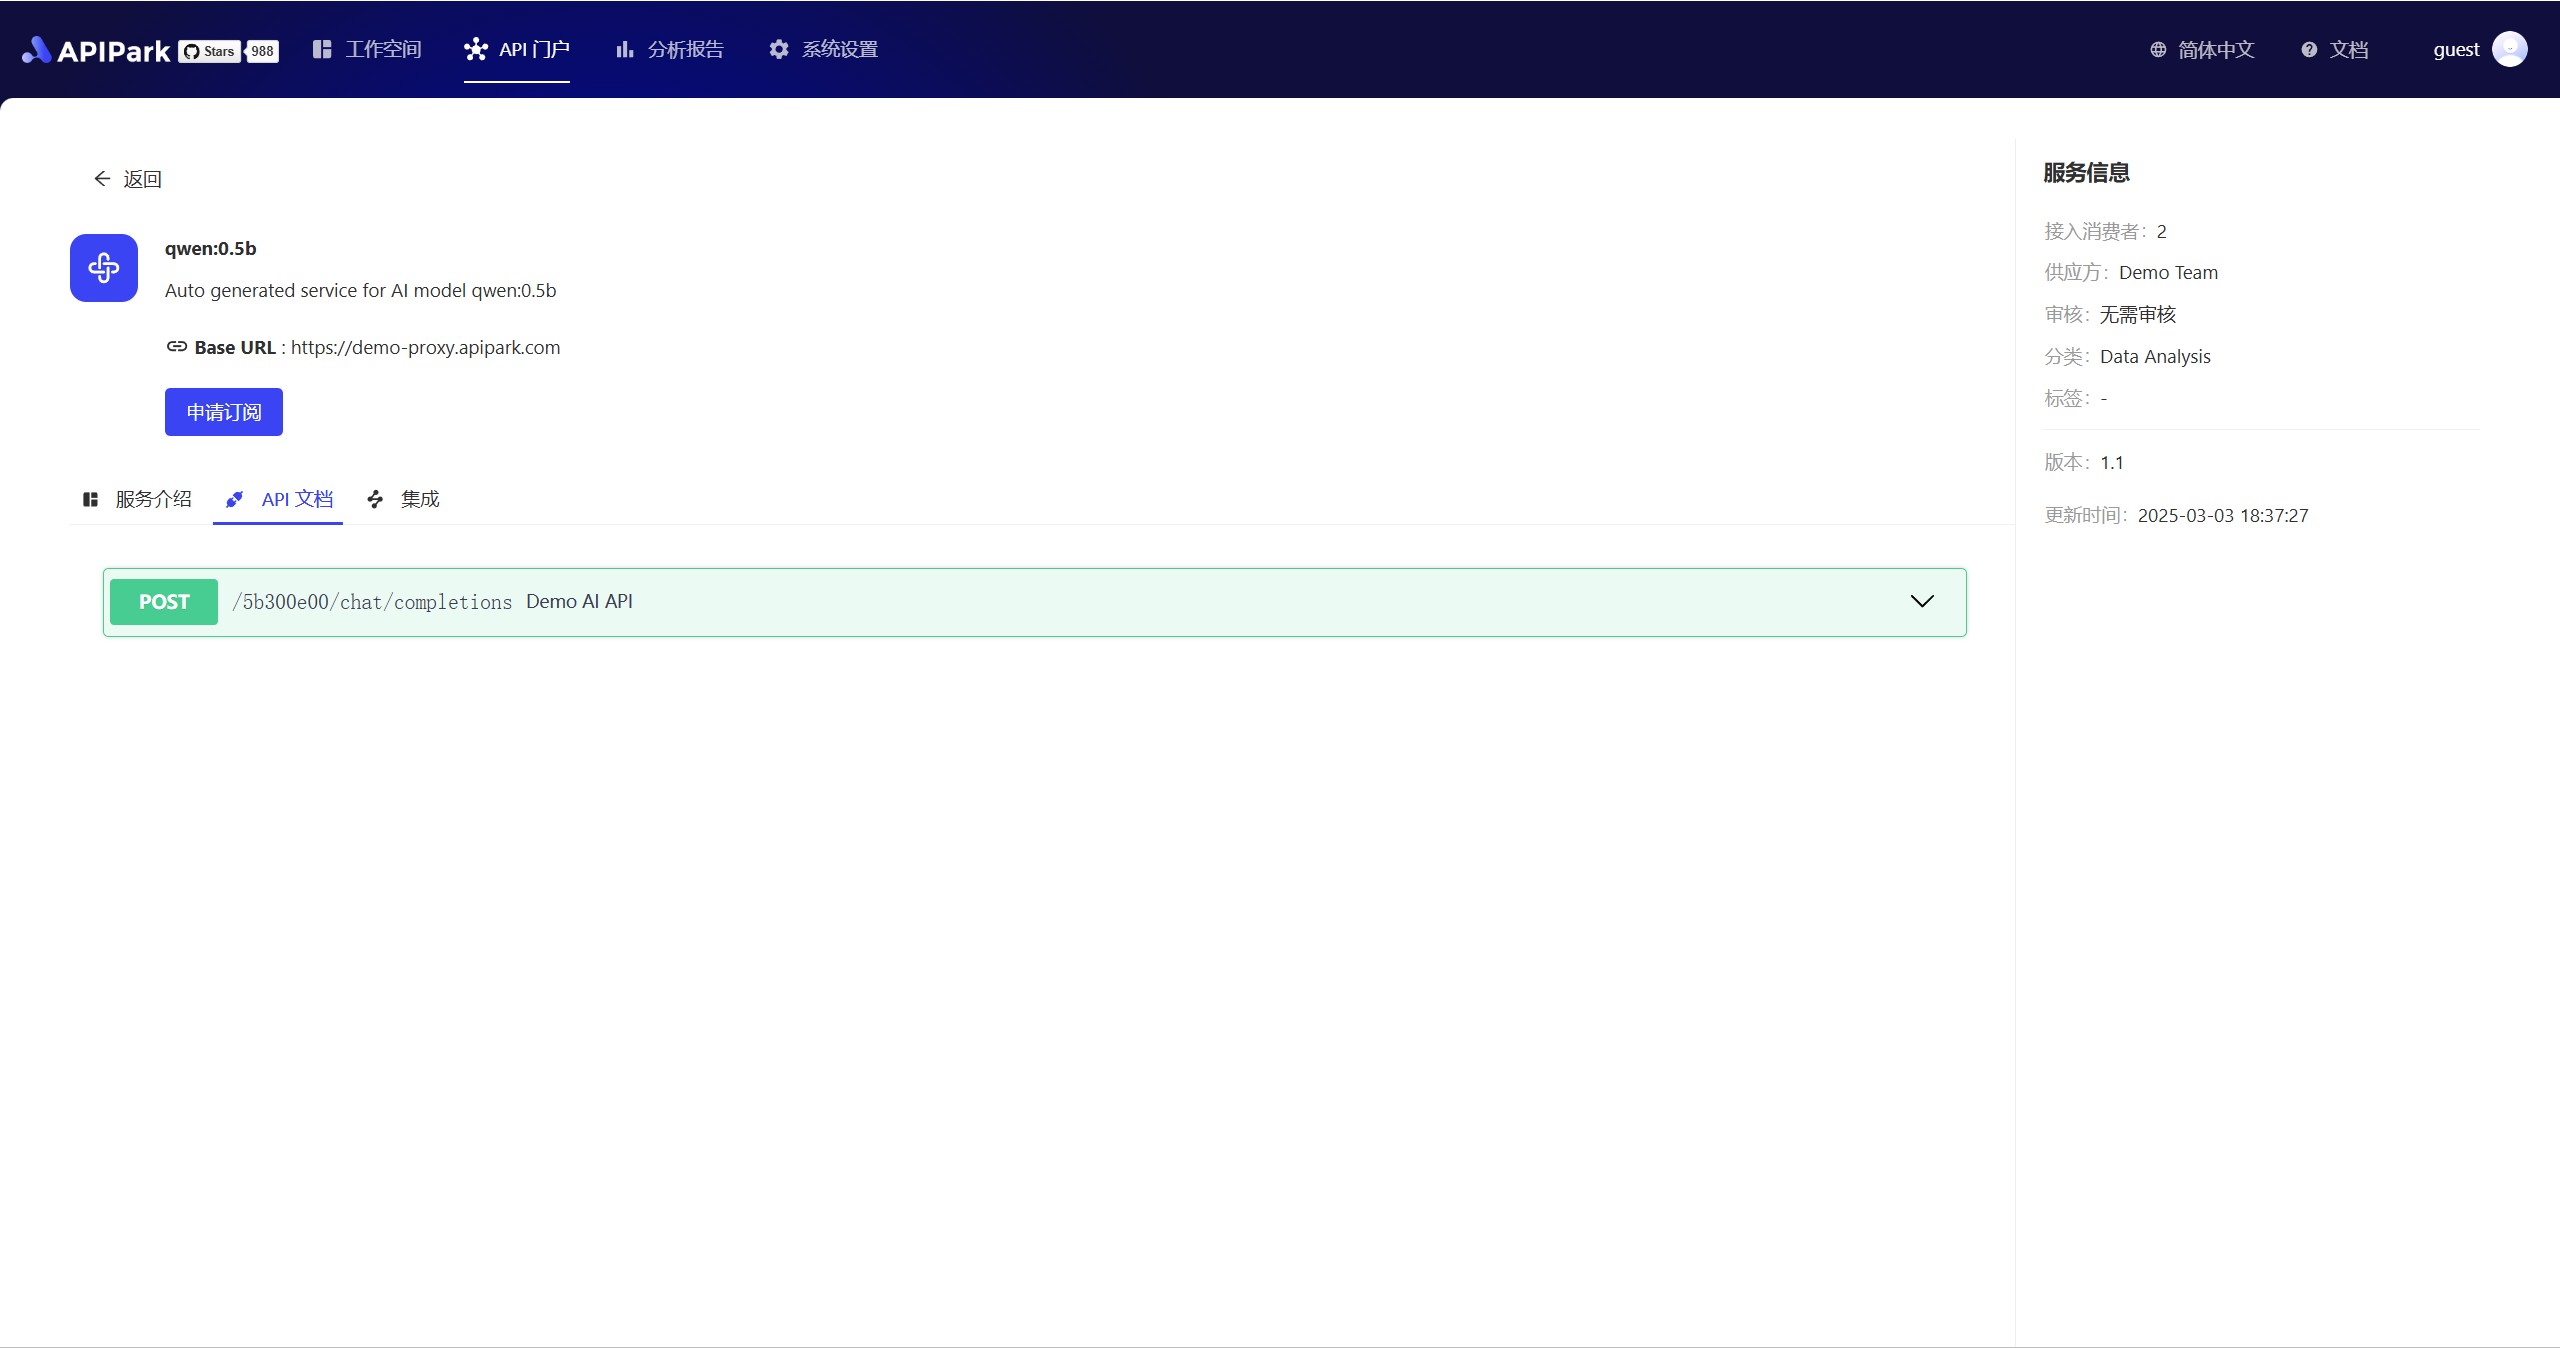Click the system settings gear icon
The image size is (2560, 1348).
[779, 49]
